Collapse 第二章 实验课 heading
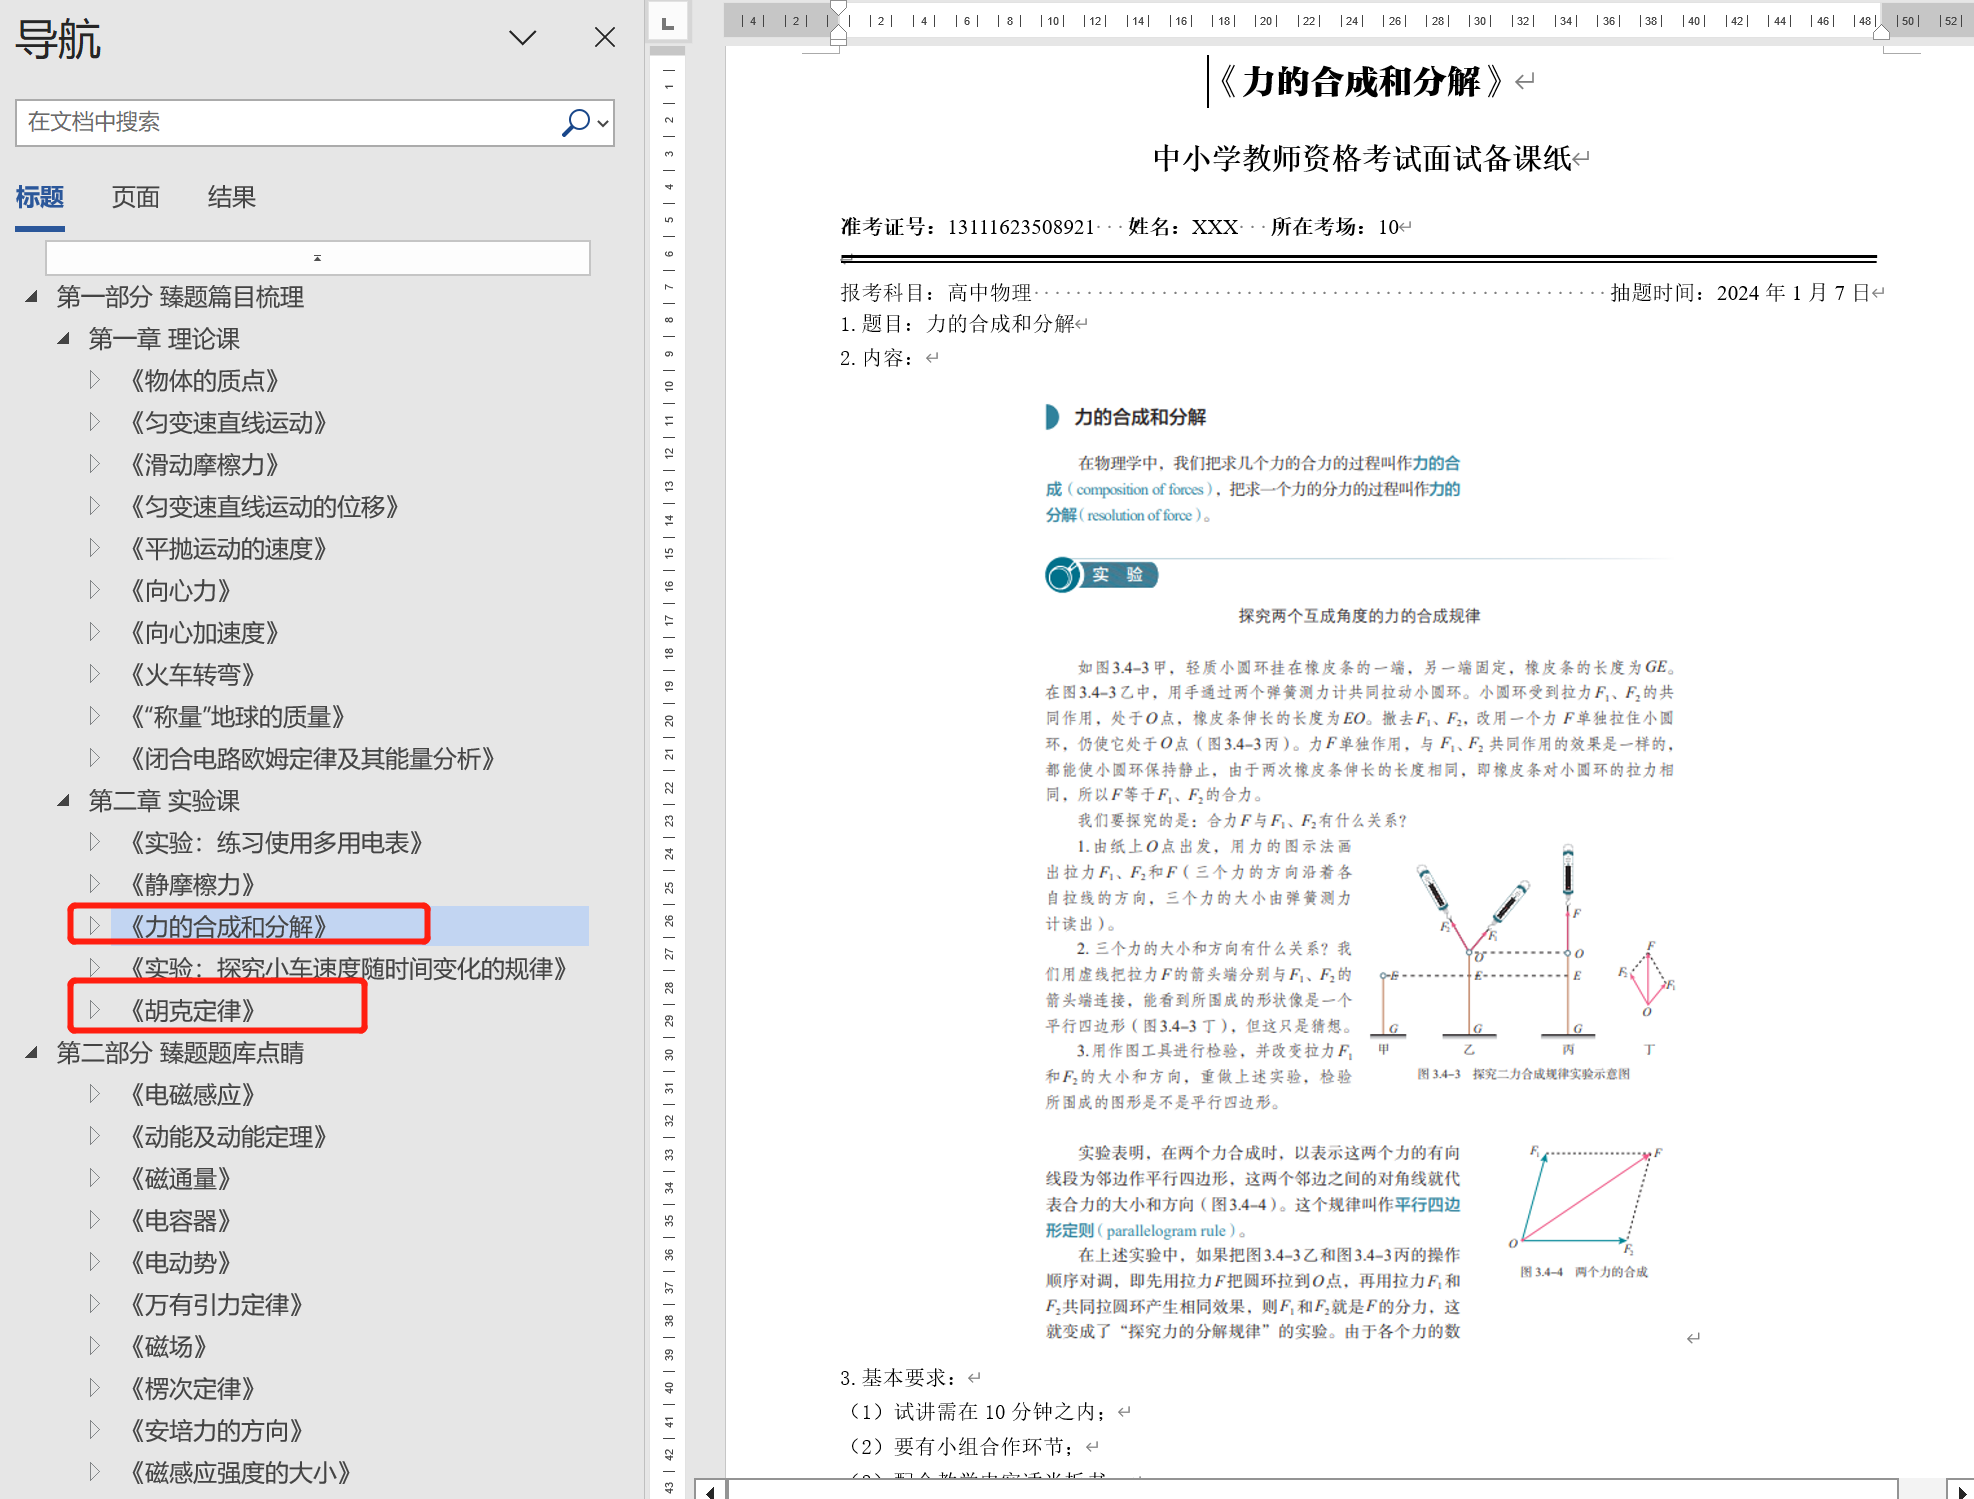 (64, 801)
